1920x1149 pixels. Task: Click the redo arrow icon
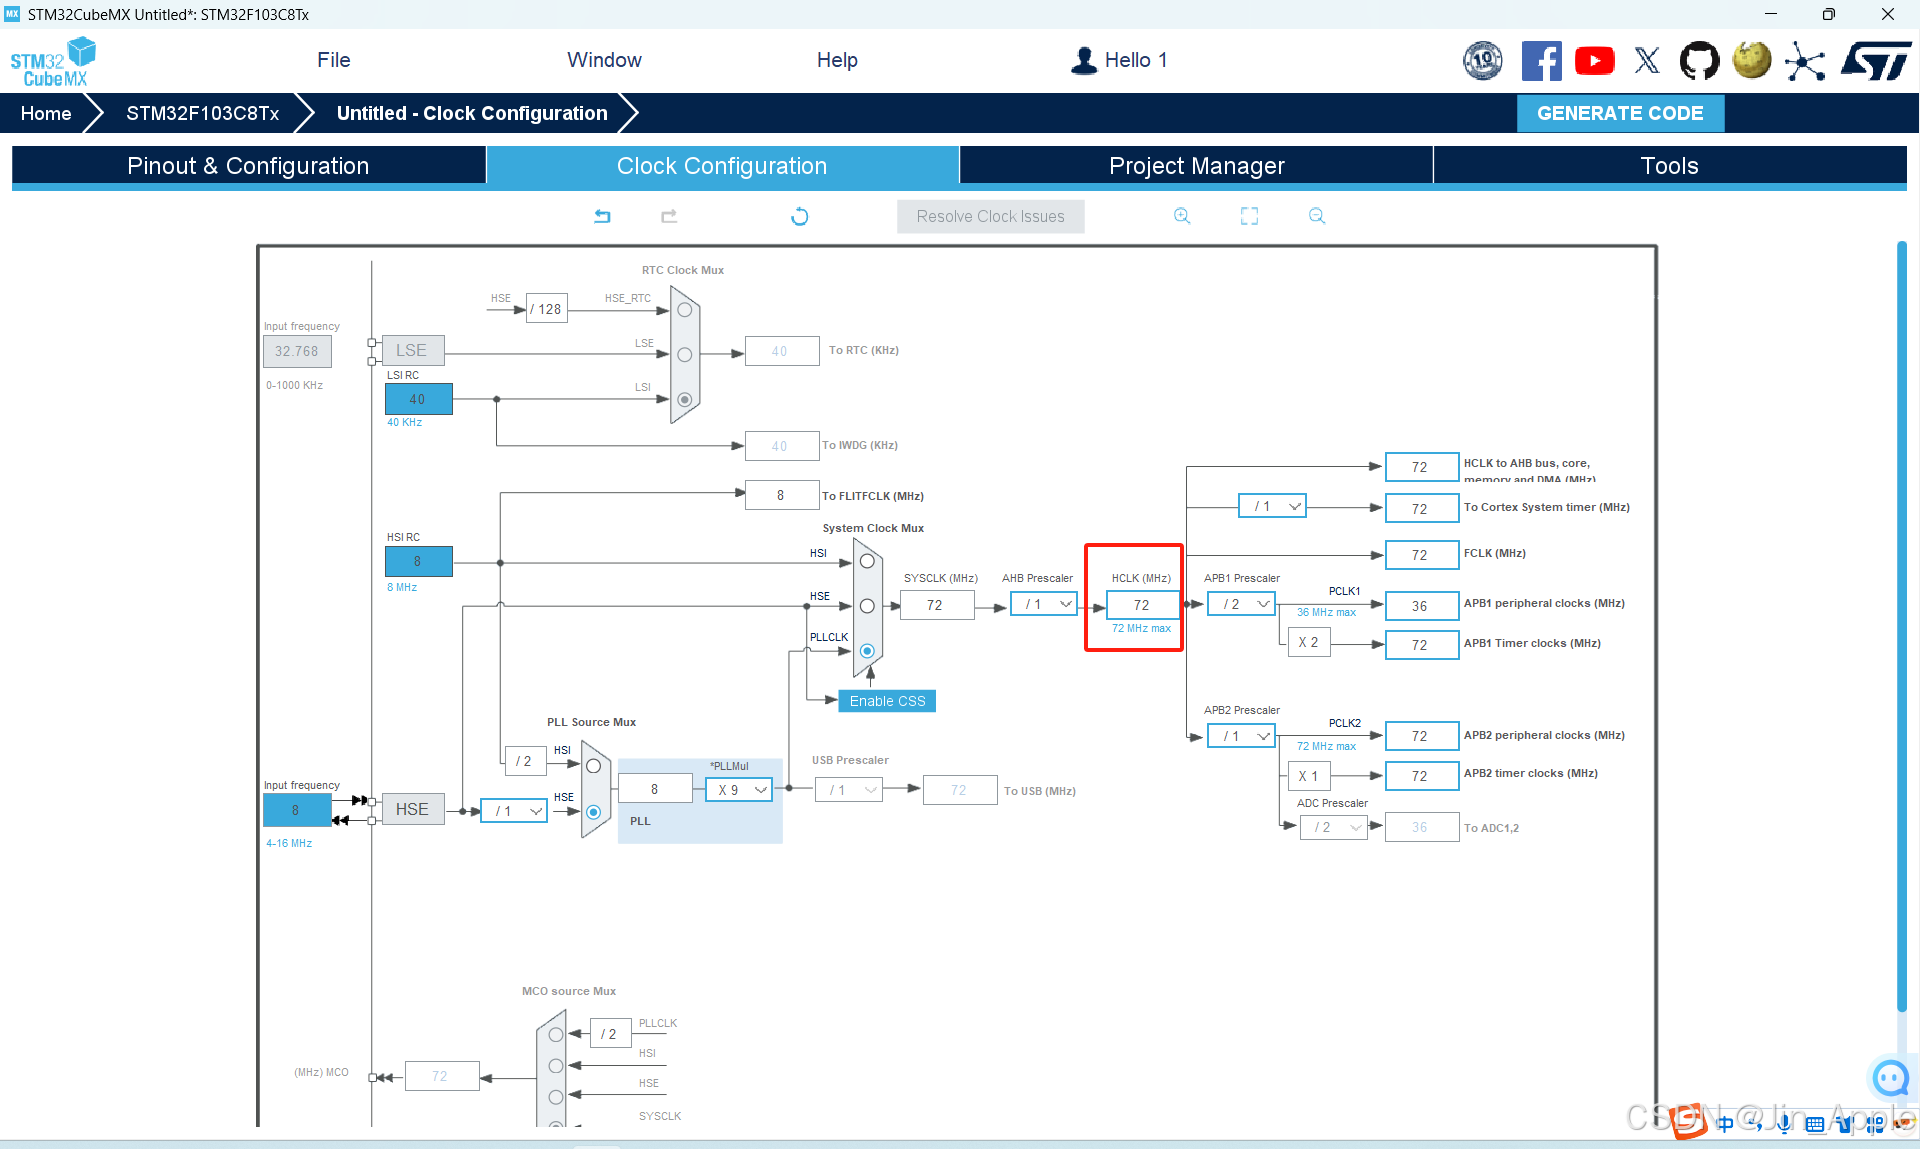click(669, 216)
